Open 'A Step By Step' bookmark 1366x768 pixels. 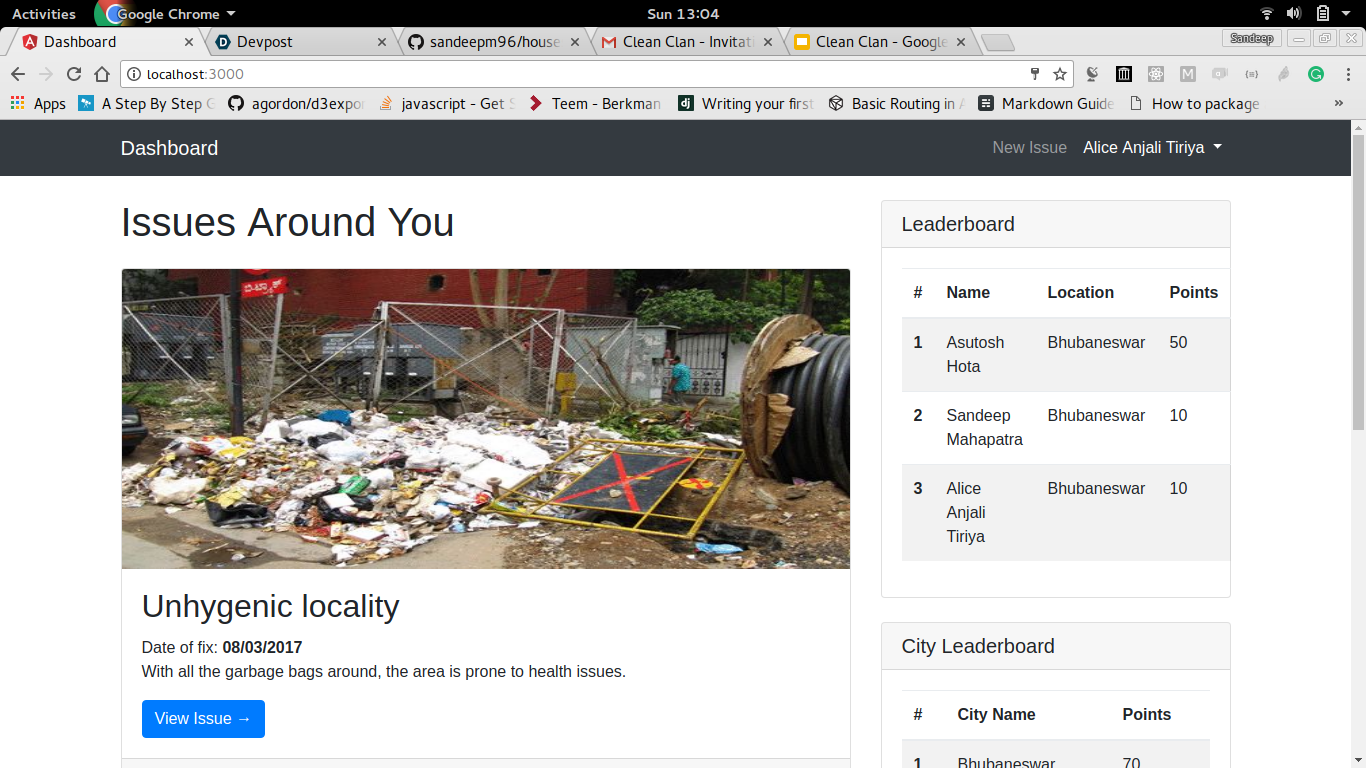(x=146, y=103)
